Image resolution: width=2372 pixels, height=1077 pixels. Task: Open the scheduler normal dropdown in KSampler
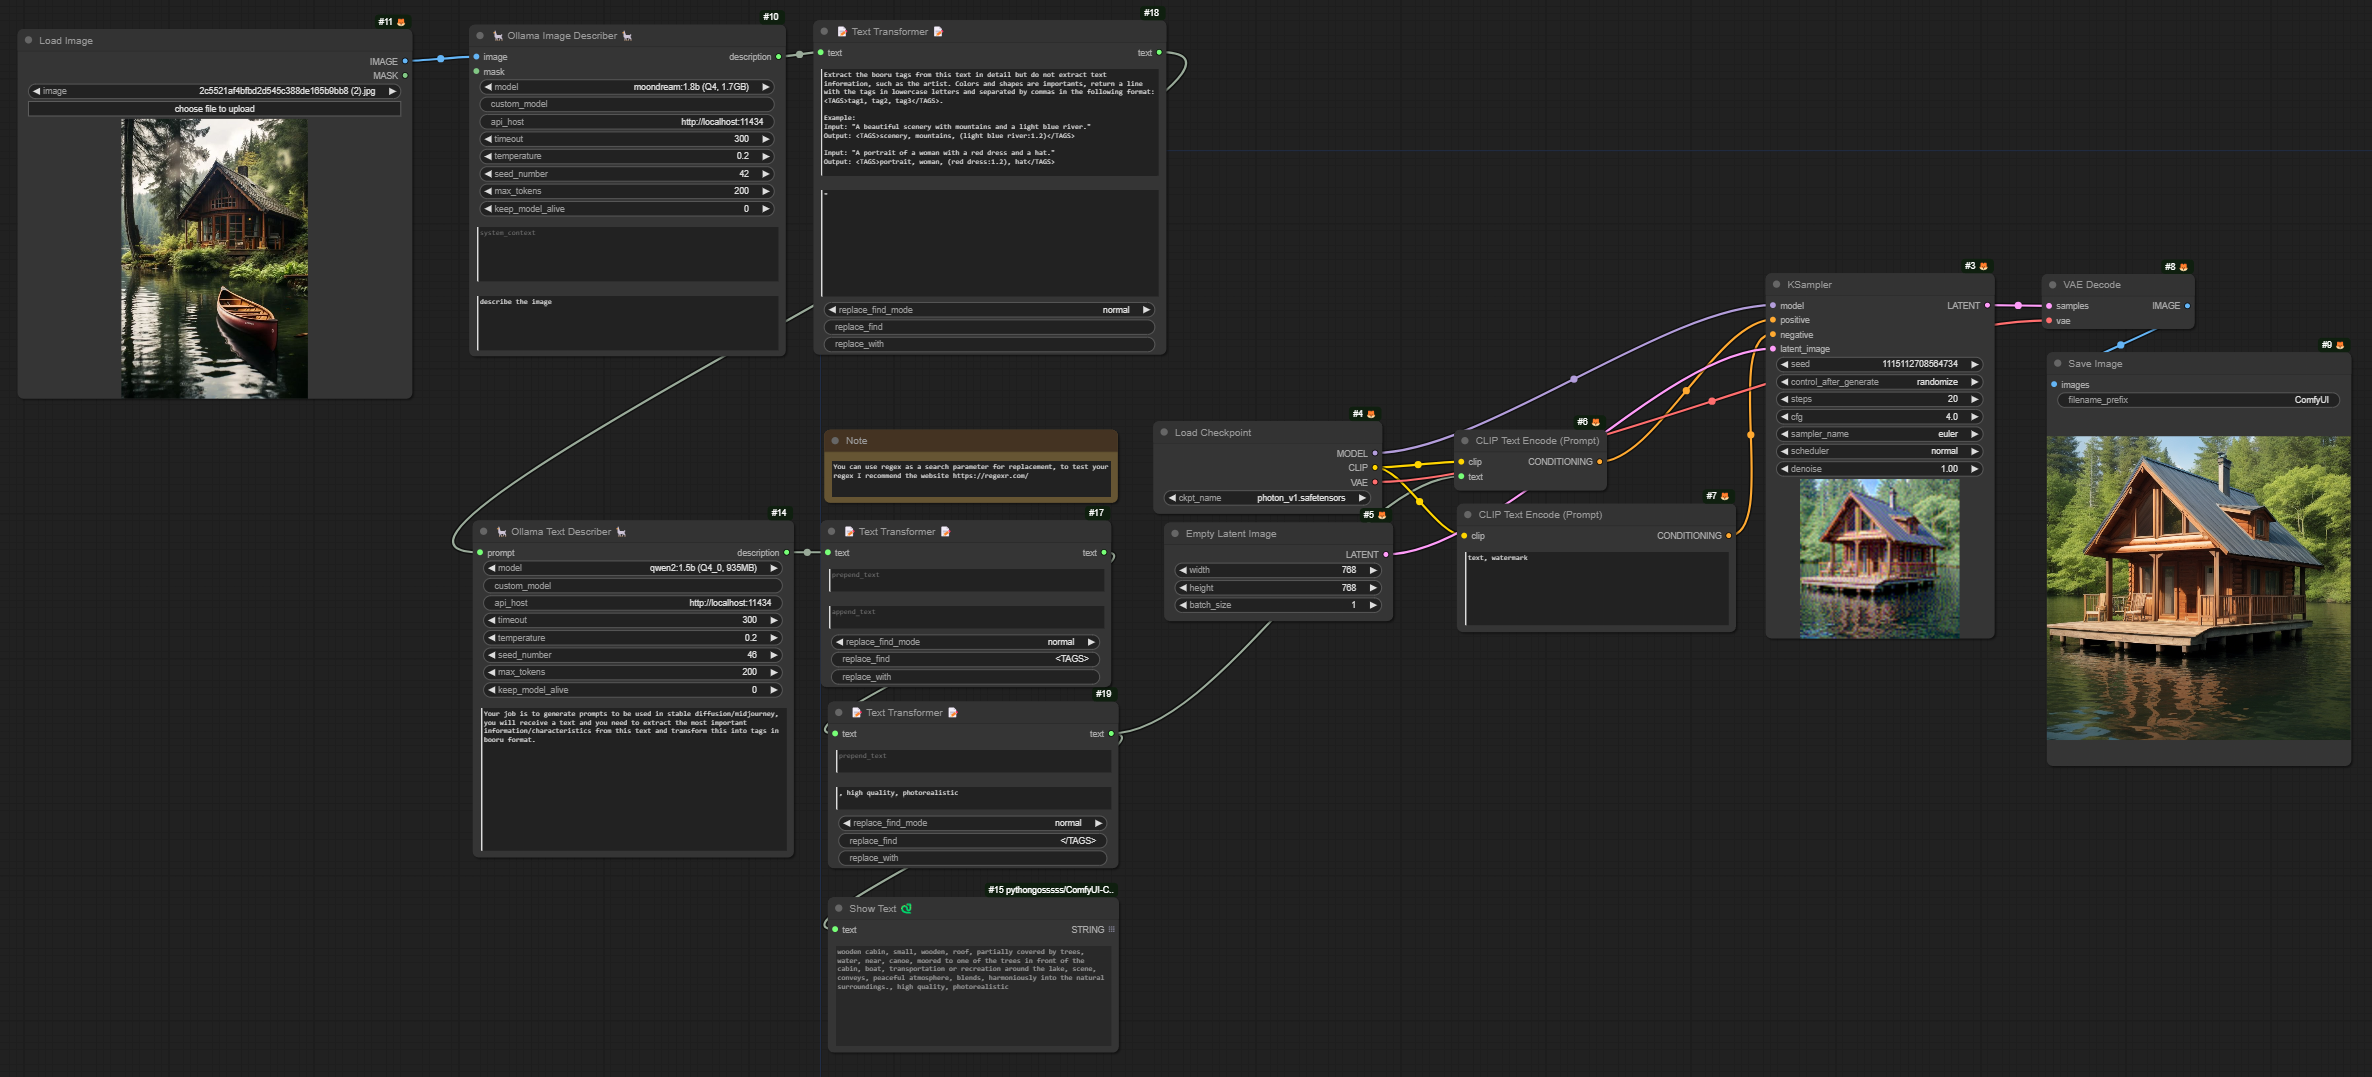[x=1879, y=451]
